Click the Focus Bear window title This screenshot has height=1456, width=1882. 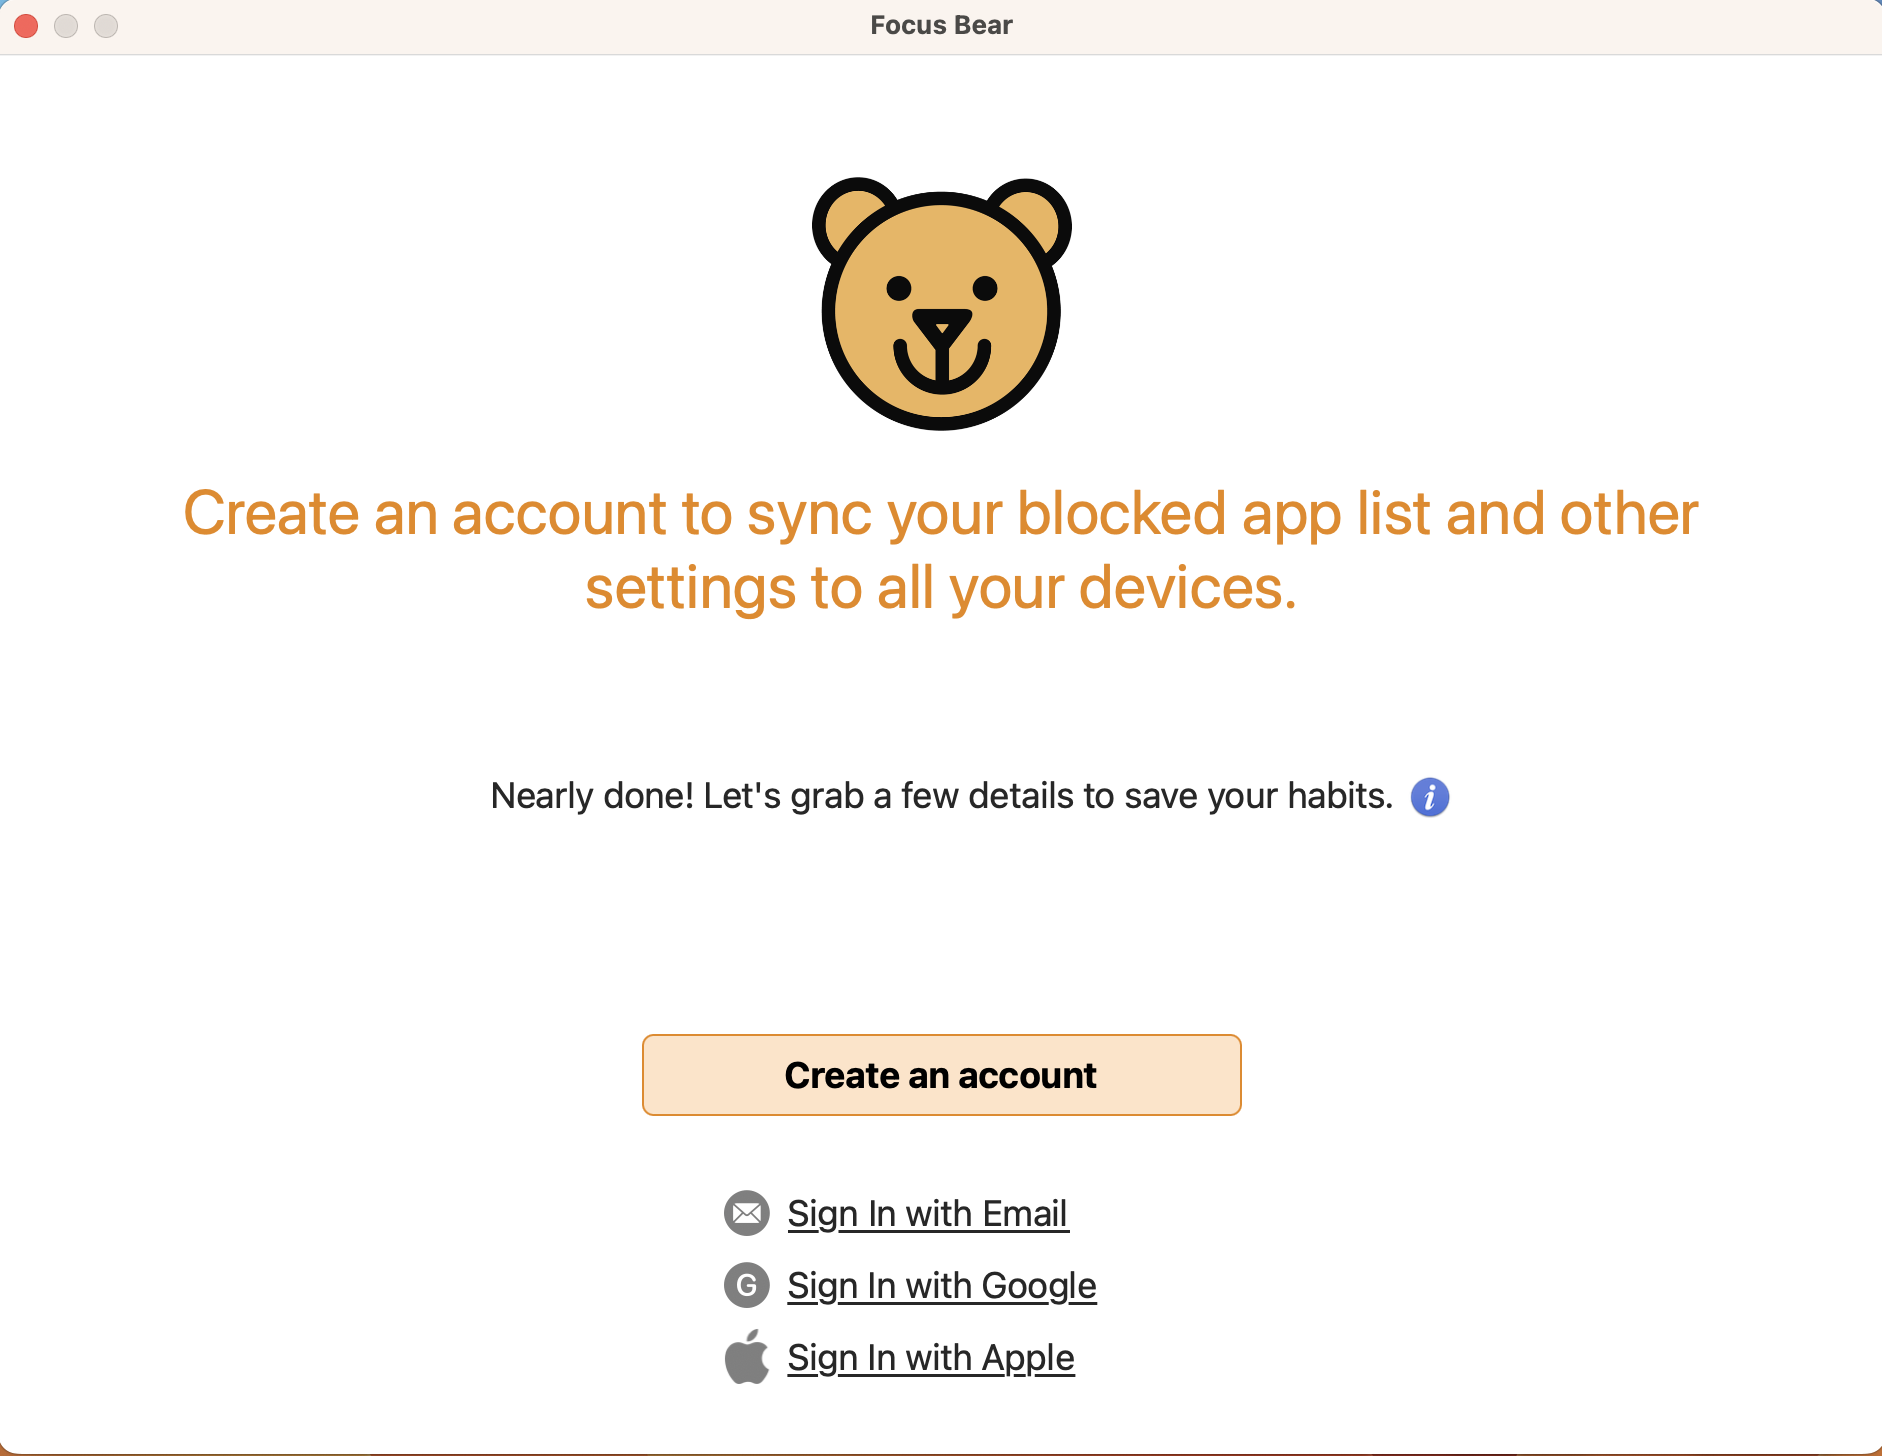tap(941, 25)
